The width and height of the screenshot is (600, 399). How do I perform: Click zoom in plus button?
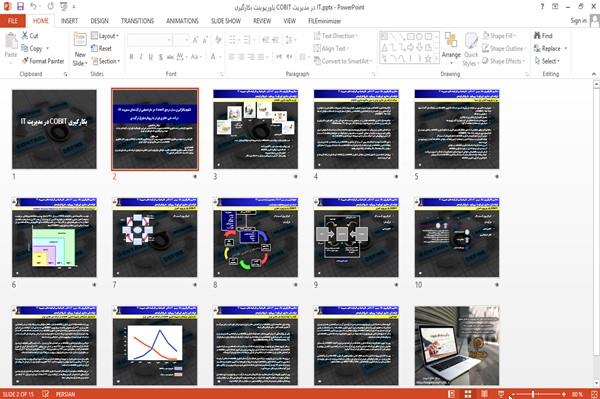pos(564,394)
